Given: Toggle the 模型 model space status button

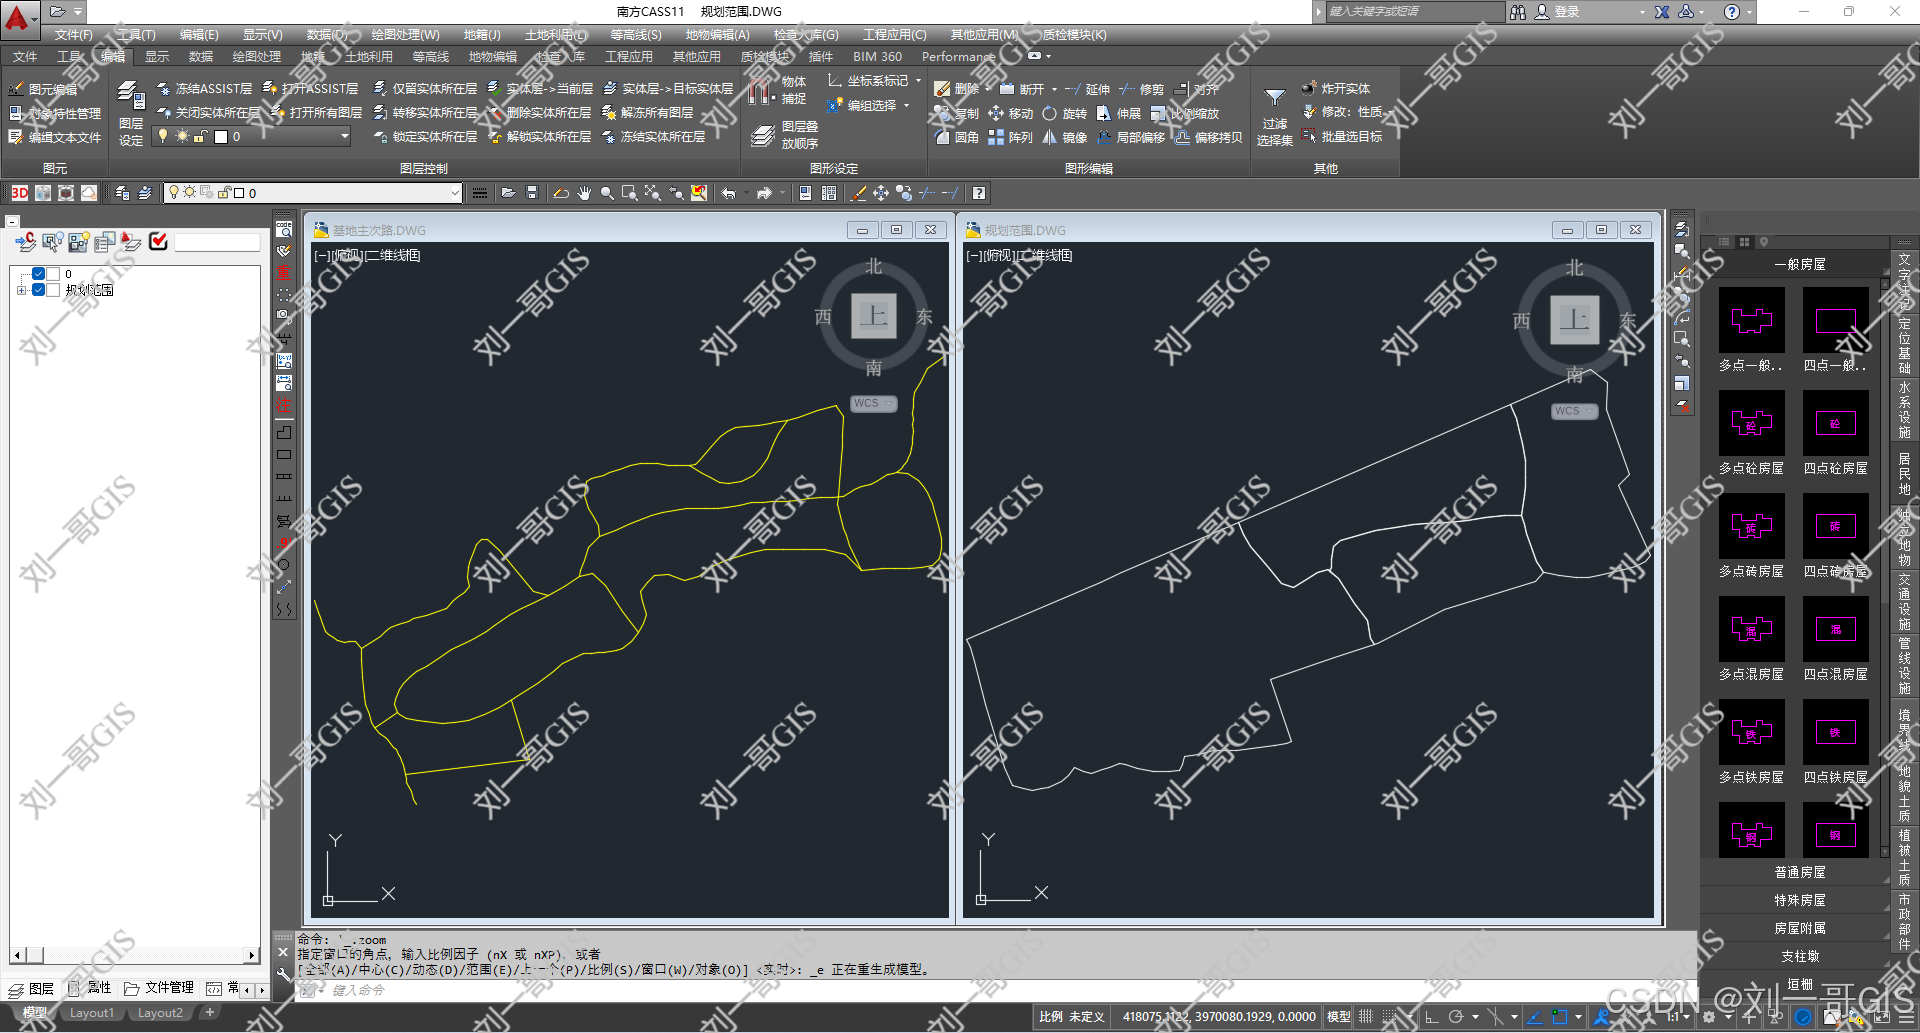Looking at the screenshot, I should 1338,1017.
